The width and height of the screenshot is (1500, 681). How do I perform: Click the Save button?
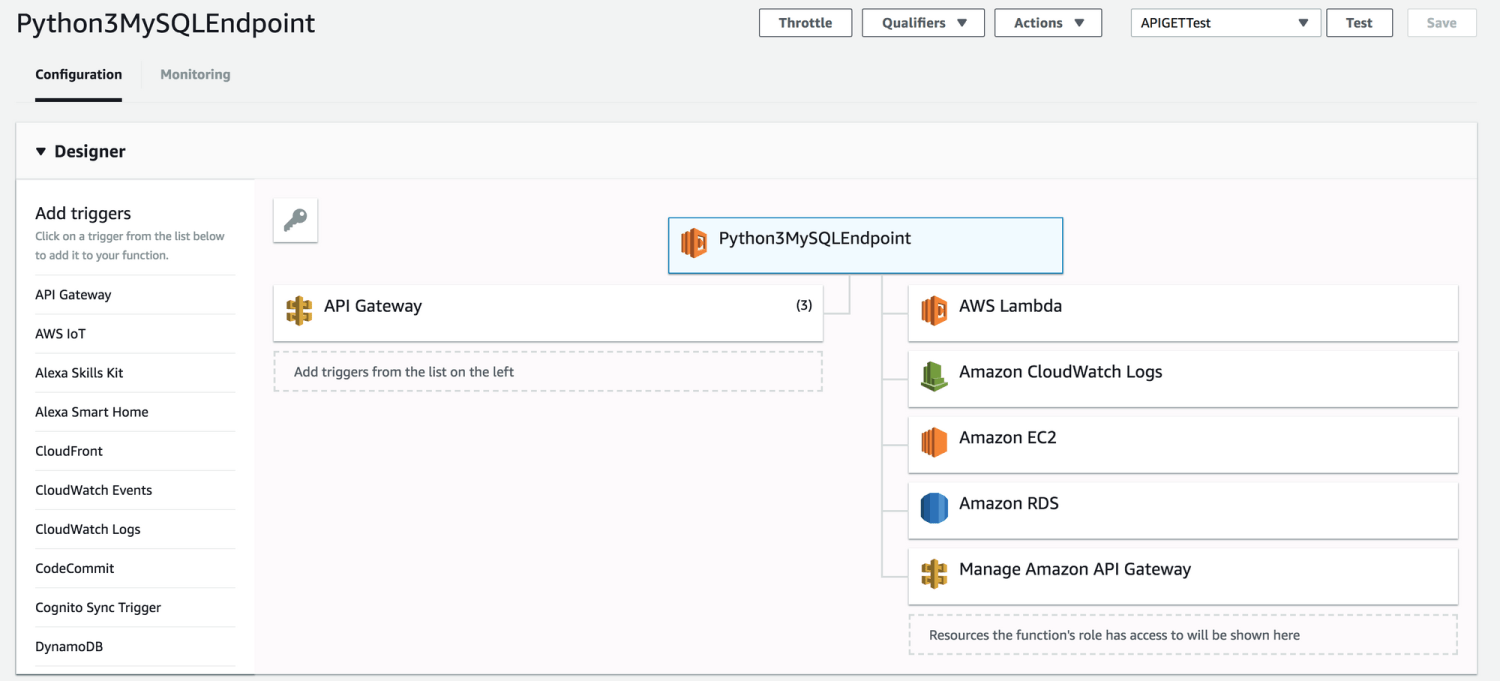coord(1441,23)
